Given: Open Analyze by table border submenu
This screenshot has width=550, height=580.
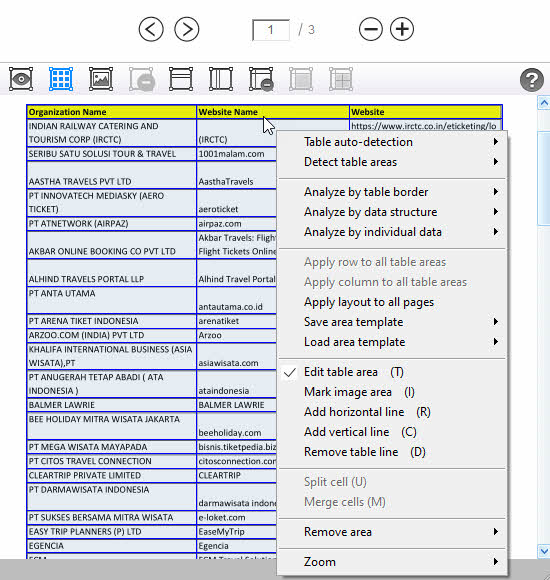Looking at the screenshot, I should (392, 192).
